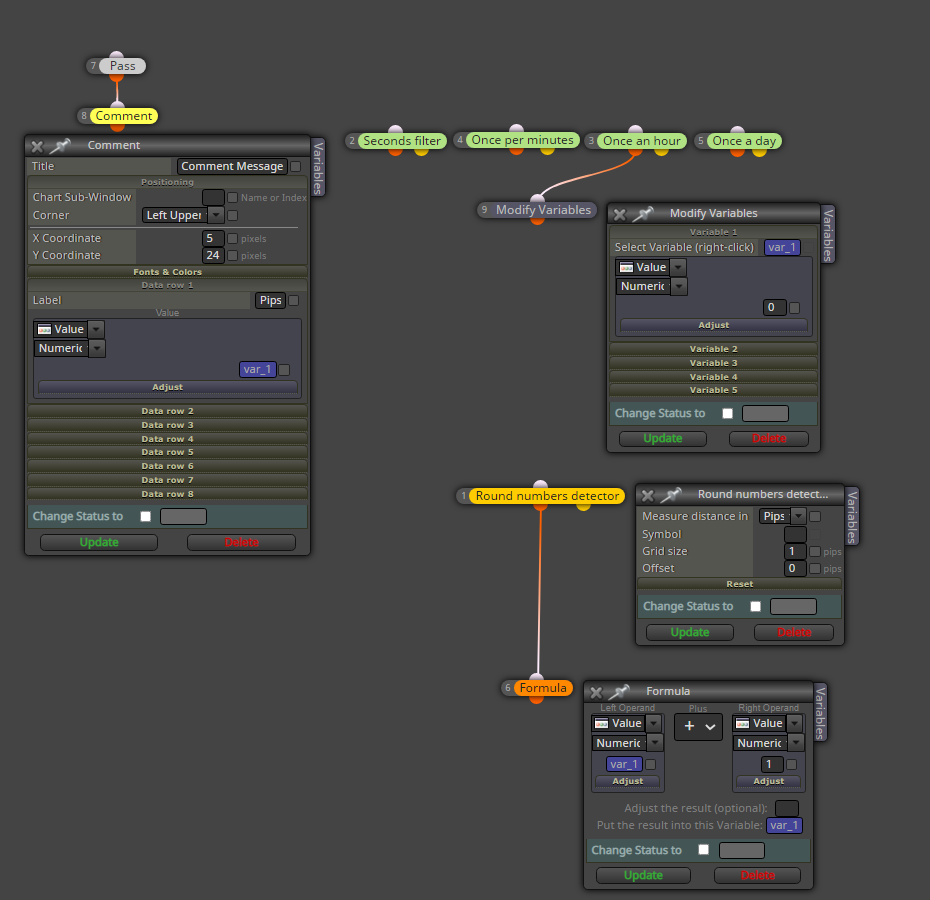This screenshot has height=900, width=930.
Task: Click the X Coordinate value field
Action: [x=213, y=238]
